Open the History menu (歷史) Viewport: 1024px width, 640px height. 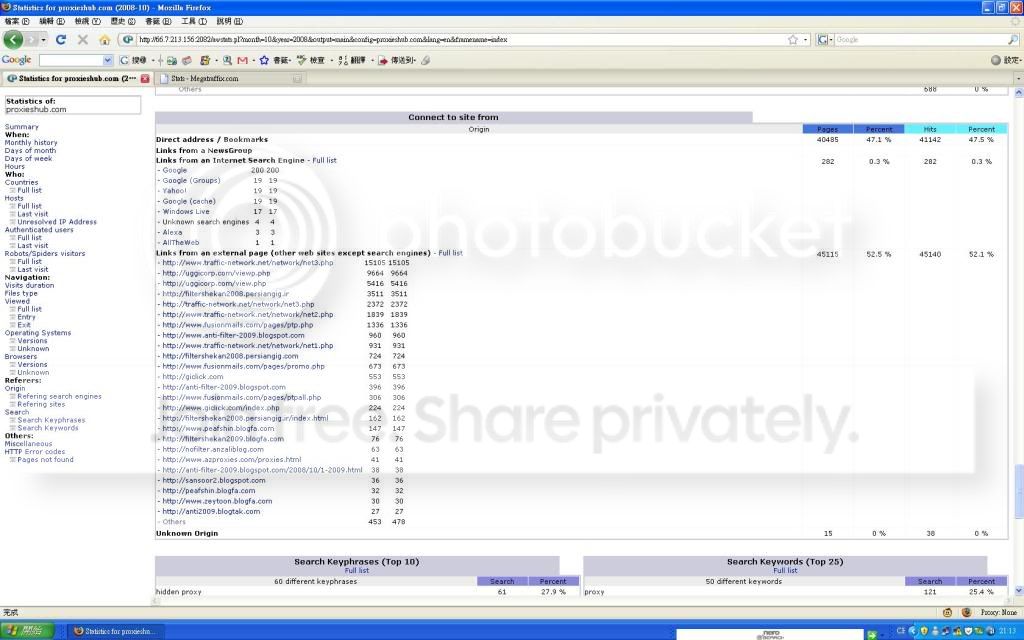point(123,21)
